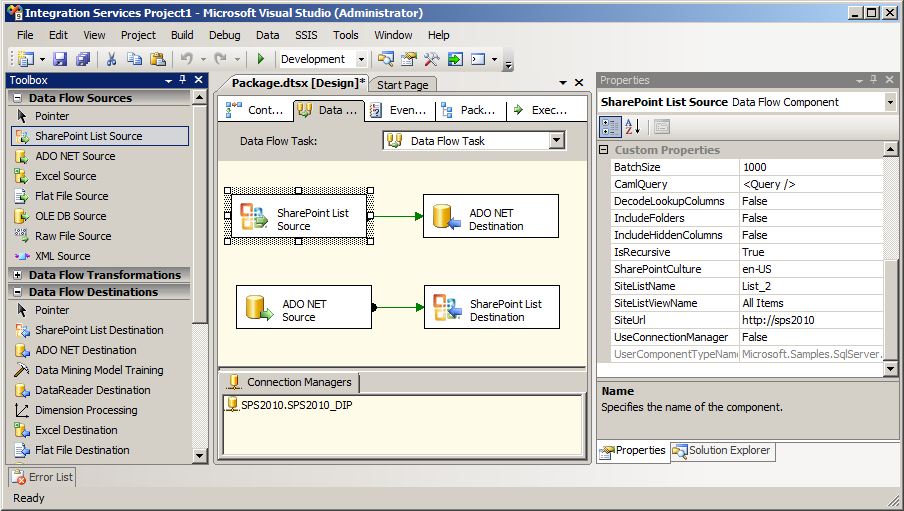Select SPS2010.SPS2010_DIP connection manager
The image size is (904, 511).
(x=289, y=405)
